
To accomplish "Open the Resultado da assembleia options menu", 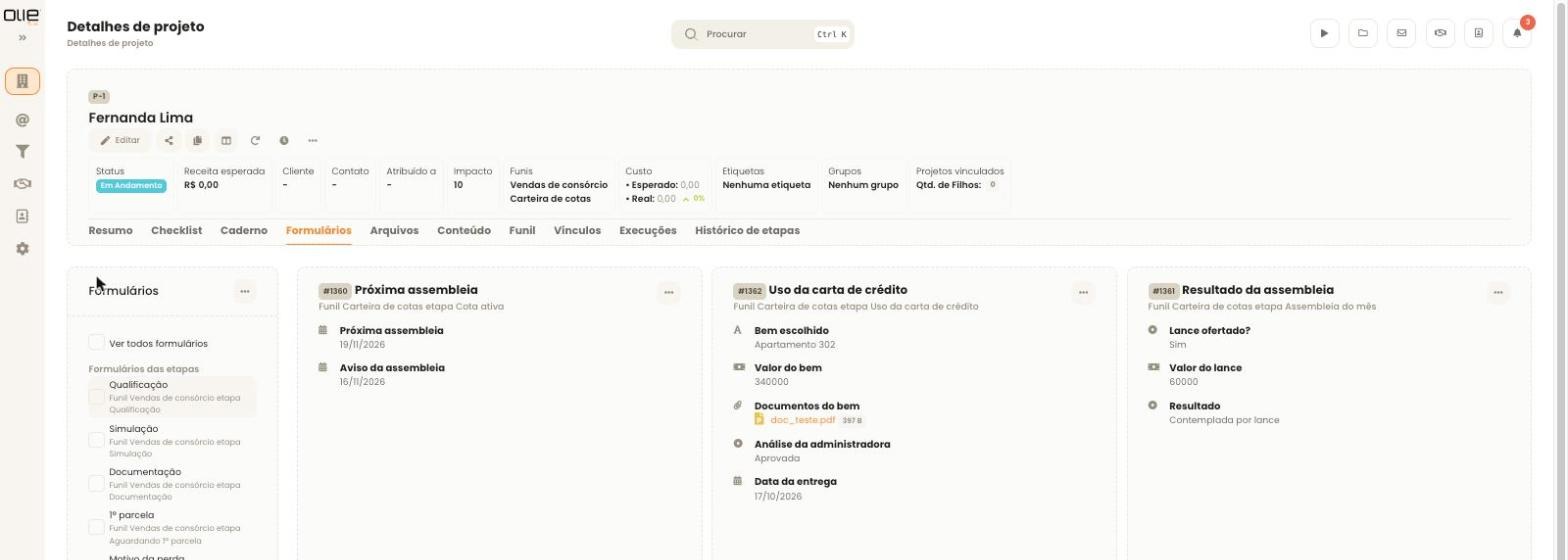I will pyautogui.click(x=1498, y=293).
